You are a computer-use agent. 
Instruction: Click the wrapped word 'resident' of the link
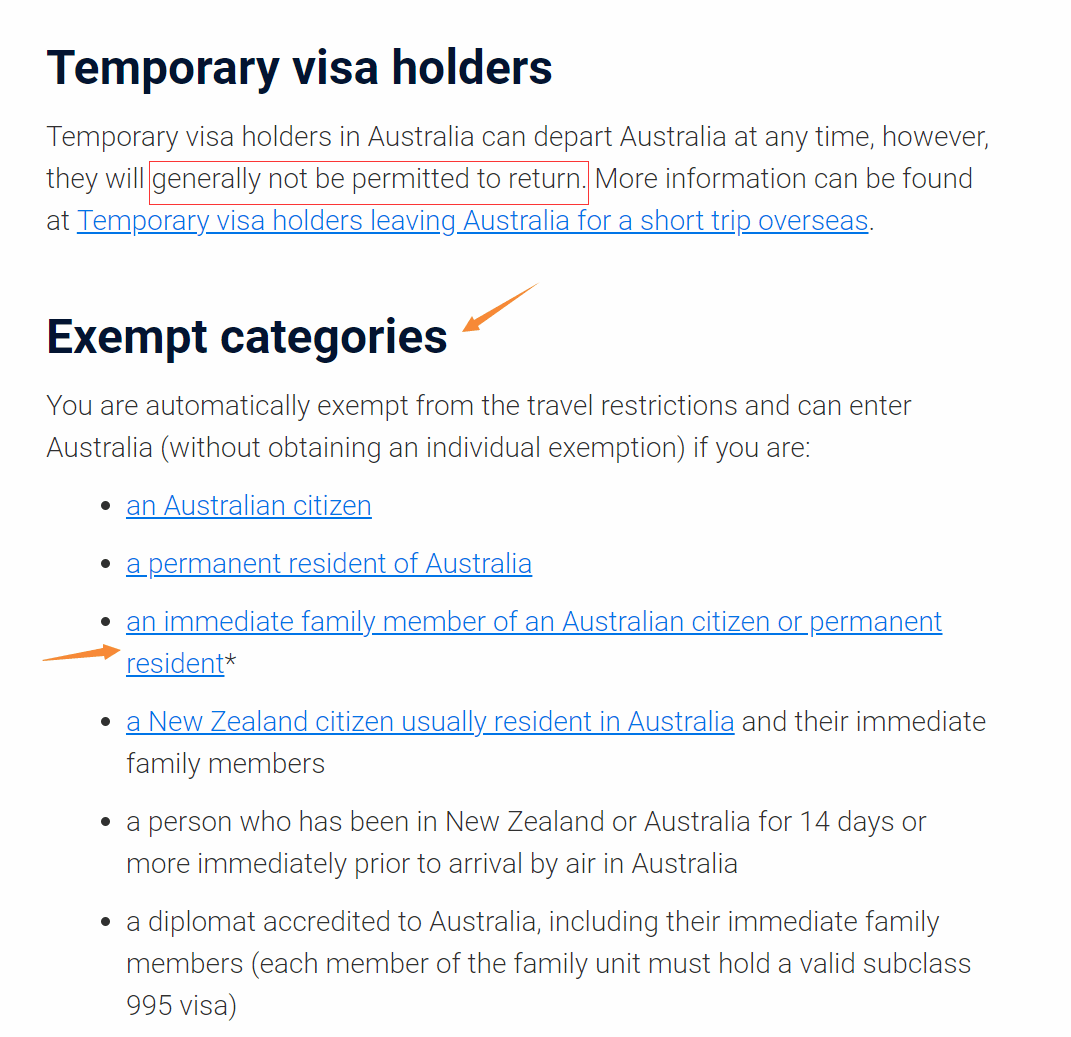click(175, 663)
